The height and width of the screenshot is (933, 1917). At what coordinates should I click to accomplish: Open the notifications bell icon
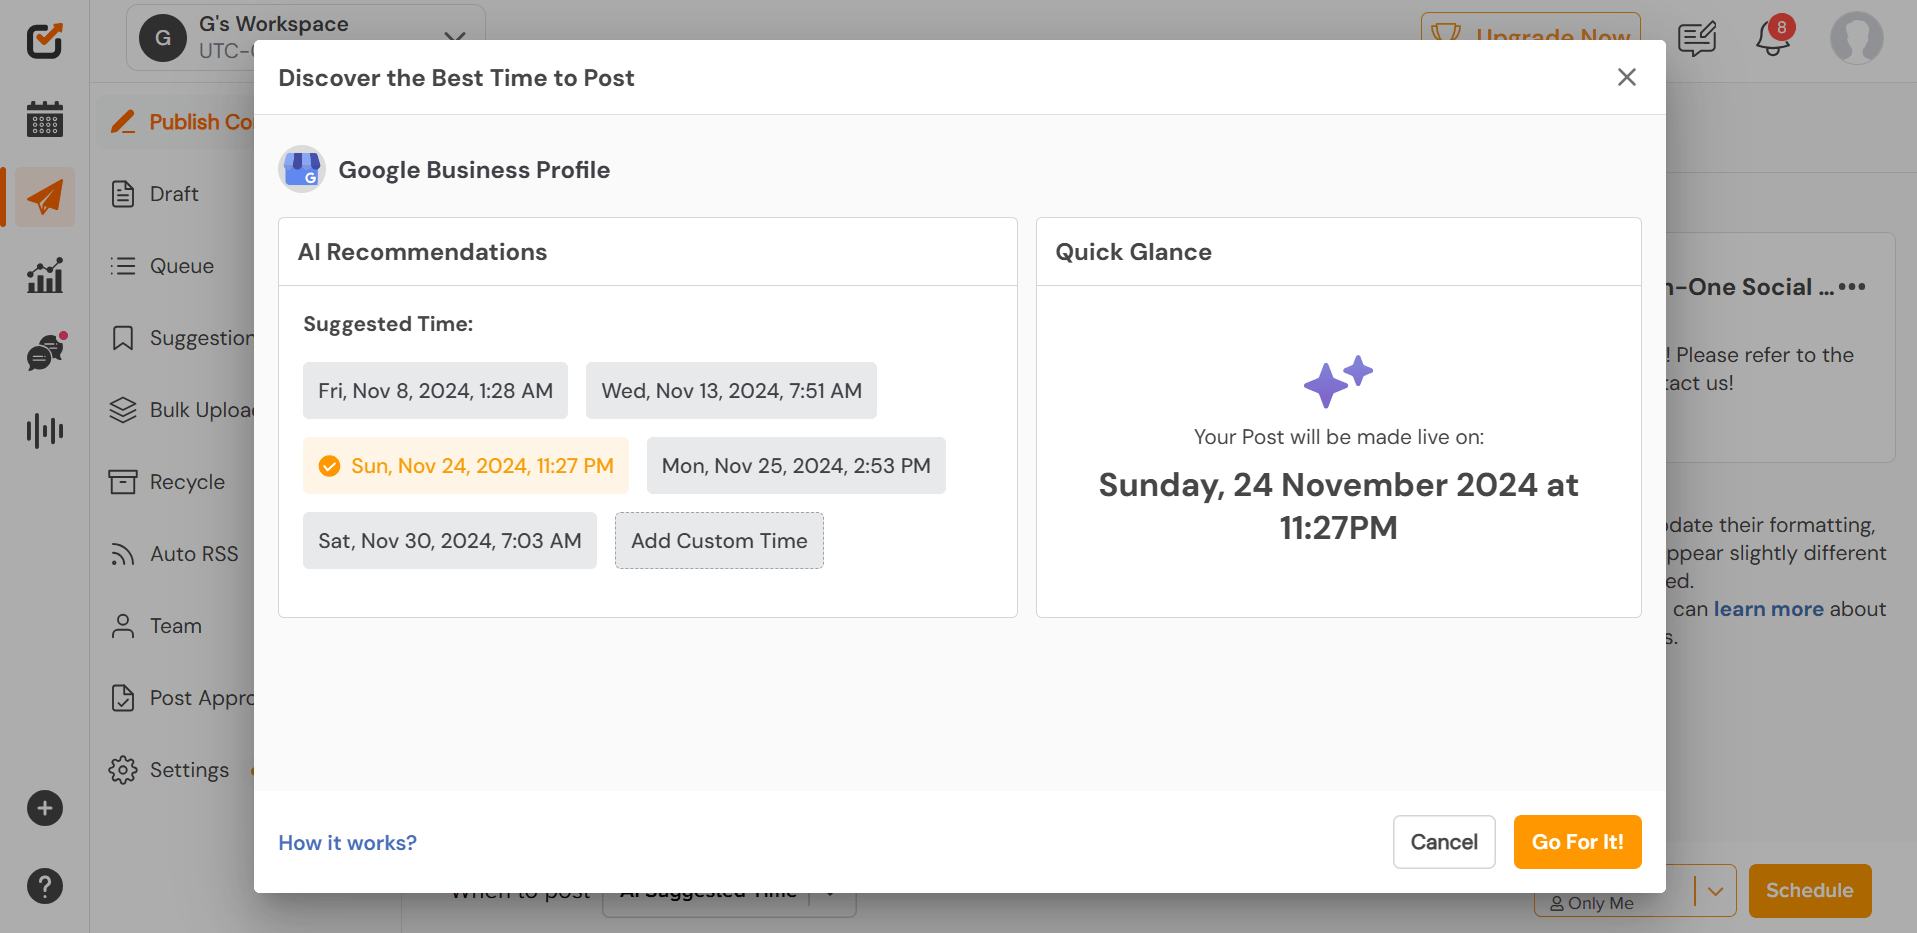tap(1773, 38)
